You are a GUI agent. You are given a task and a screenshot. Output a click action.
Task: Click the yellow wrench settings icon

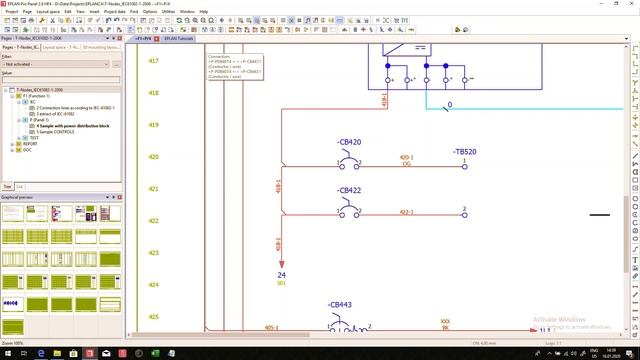point(42,20)
